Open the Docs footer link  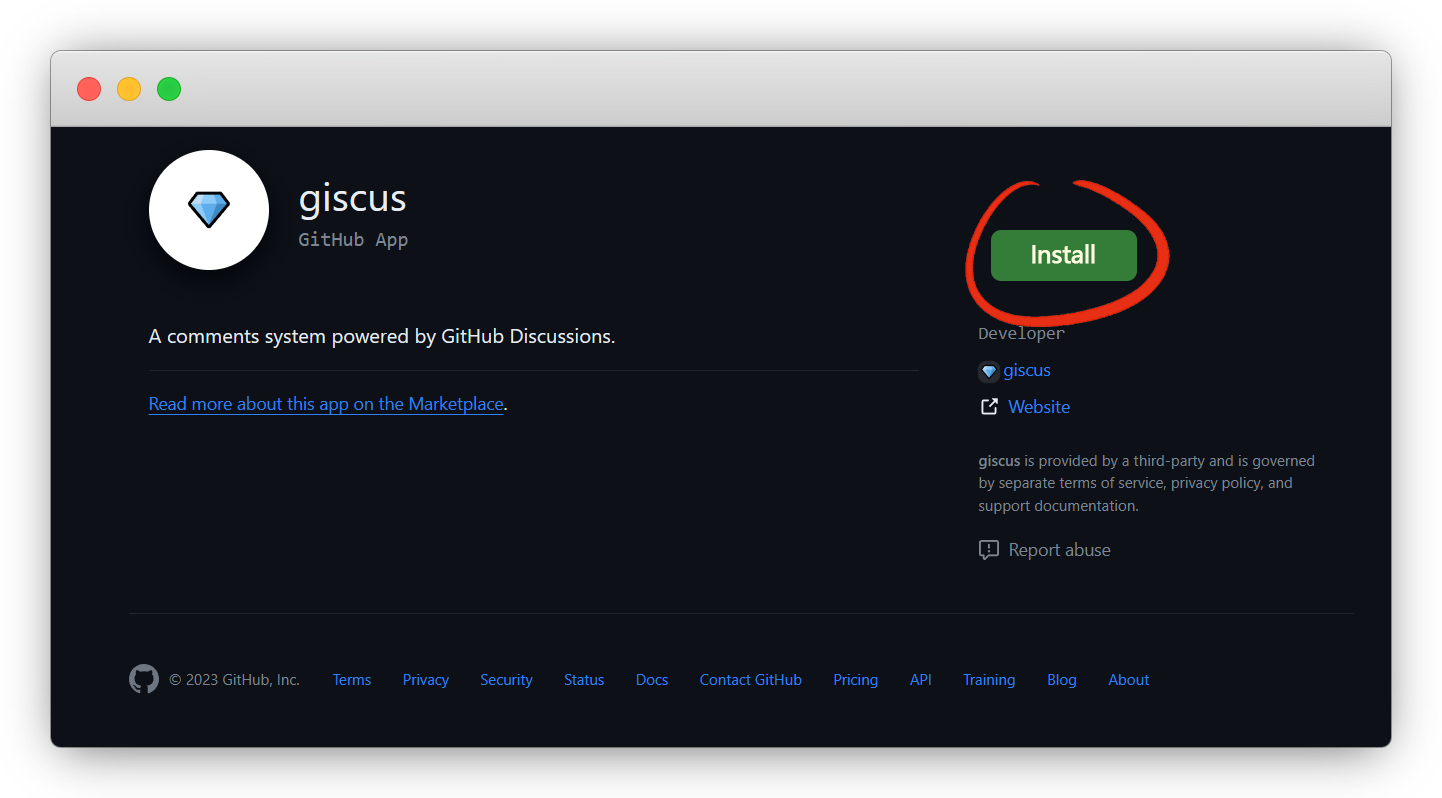click(652, 680)
